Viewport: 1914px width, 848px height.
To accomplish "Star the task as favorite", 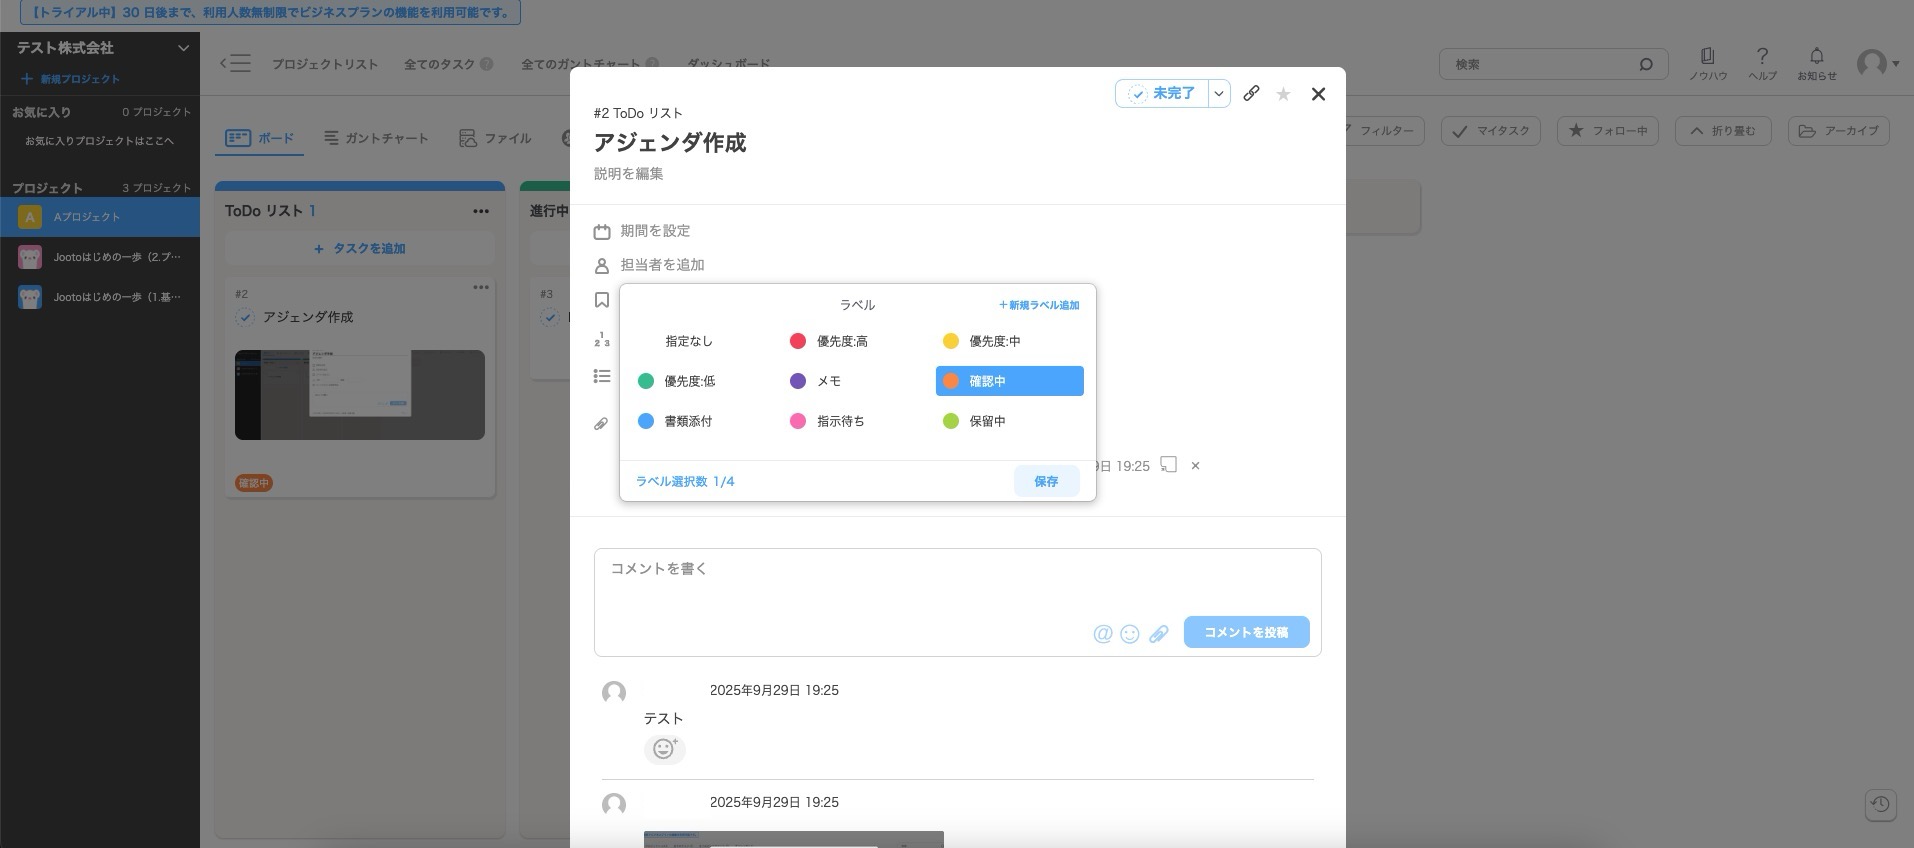I will (1283, 94).
